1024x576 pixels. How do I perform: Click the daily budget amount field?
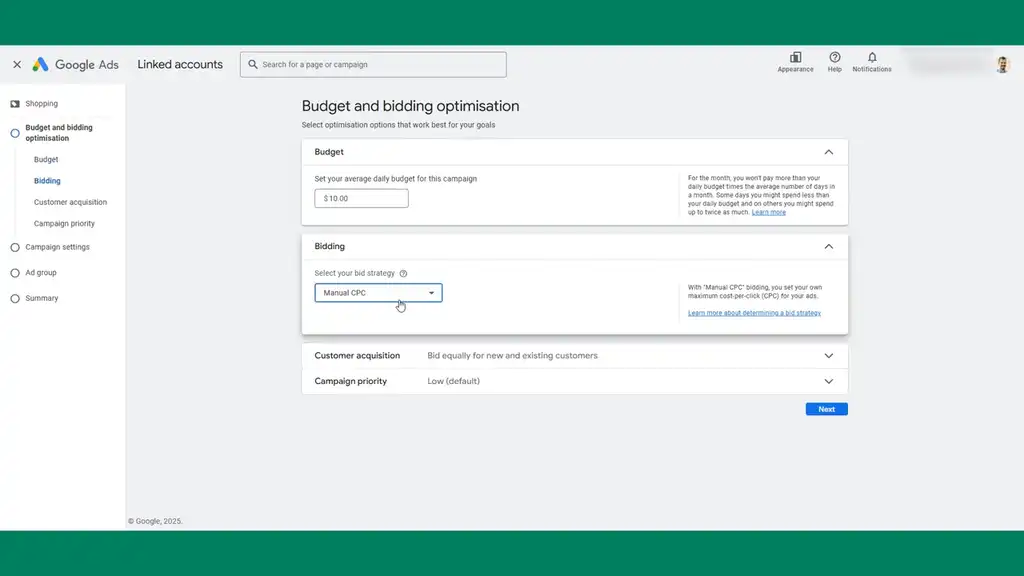[x=361, y=198]
